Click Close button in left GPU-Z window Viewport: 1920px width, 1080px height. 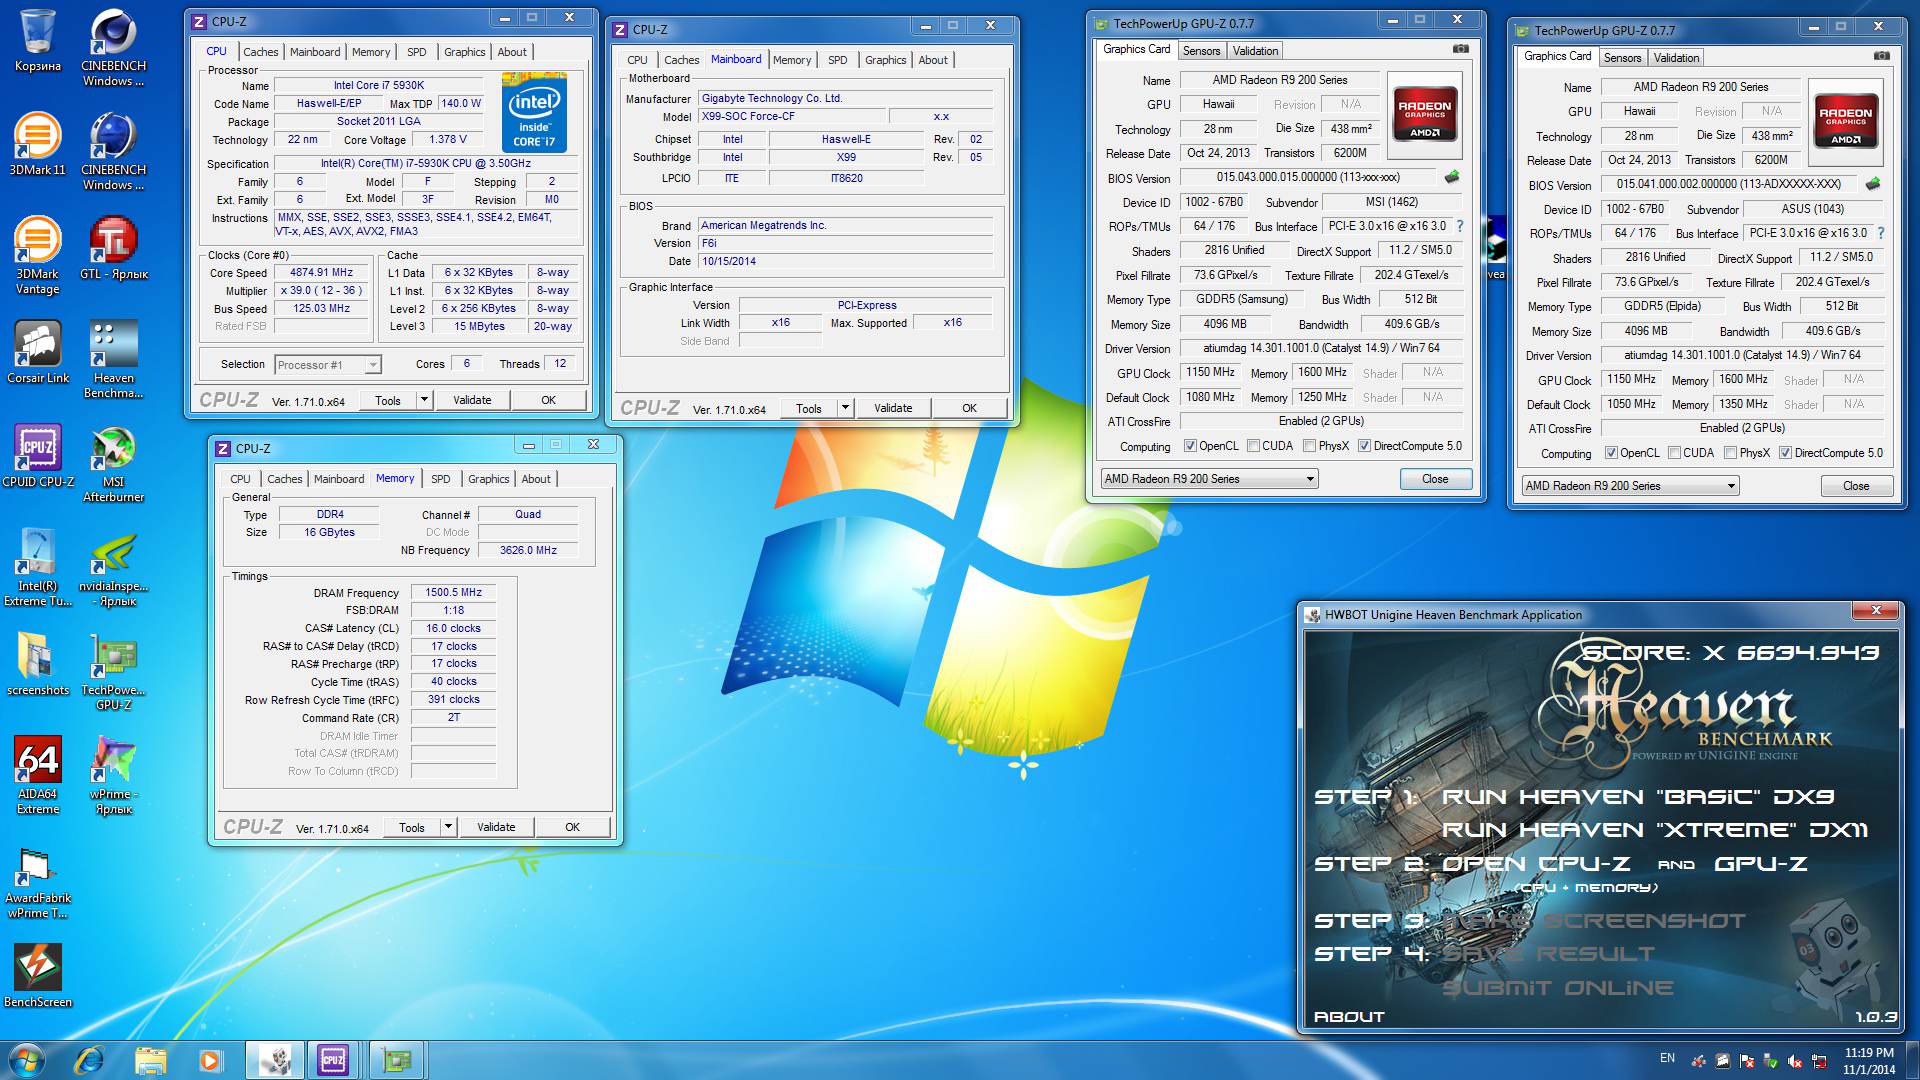pyautogui.click(x=1435, y=479)
